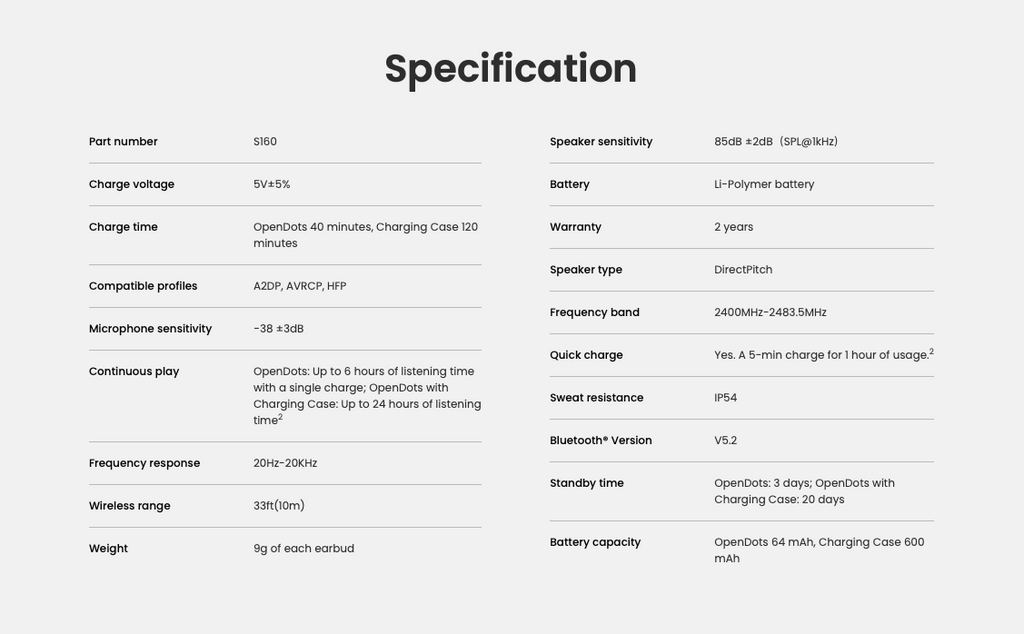Image resolution: width=1024 pixels, height=634 pixels.
Task: Click the Specification heading
Action: point(510,69)
